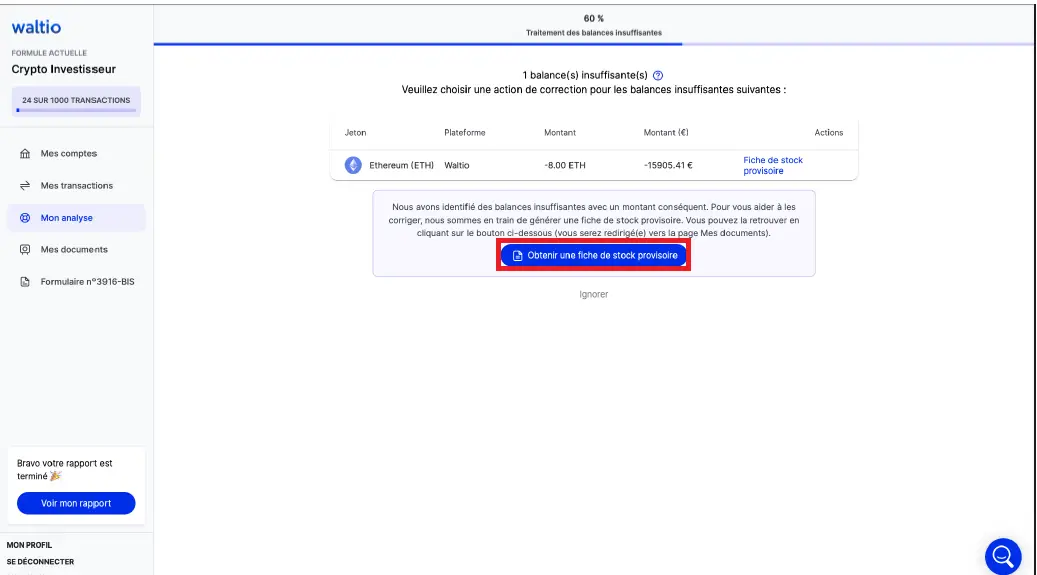Click the Mes transactions arrows icon
The height and width of the screenshot is (575, 1037).
[x=25, y=186]
